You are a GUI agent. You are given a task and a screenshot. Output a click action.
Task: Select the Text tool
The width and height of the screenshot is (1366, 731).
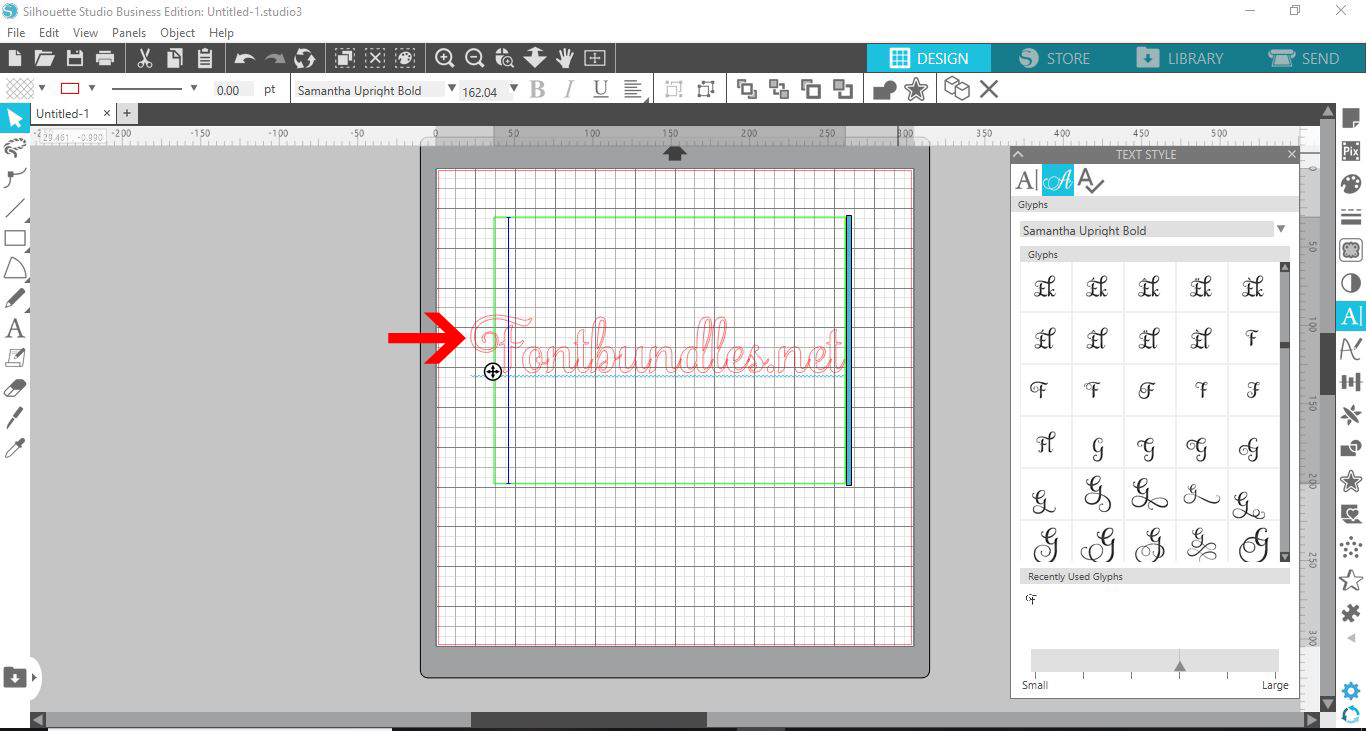(x=15, y=327)
